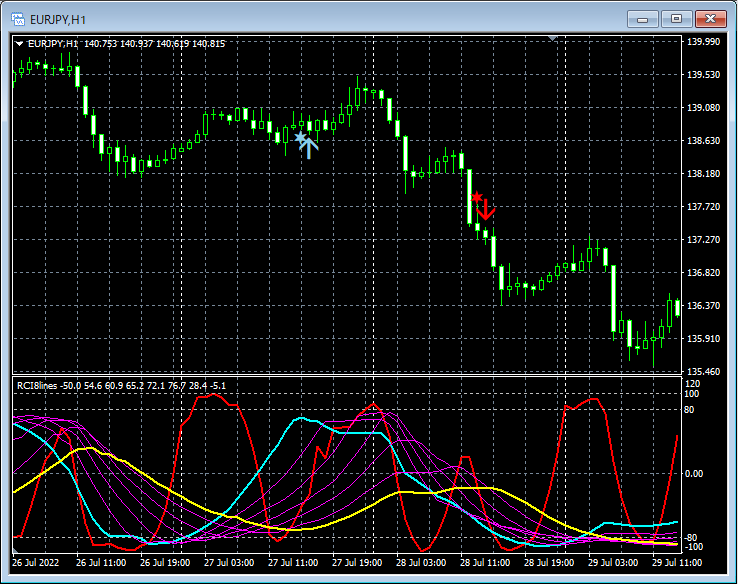The height and width of the screenshot is (584, 739).
Task: Click the blue star buy signal marker
Action: coord(299,137)
